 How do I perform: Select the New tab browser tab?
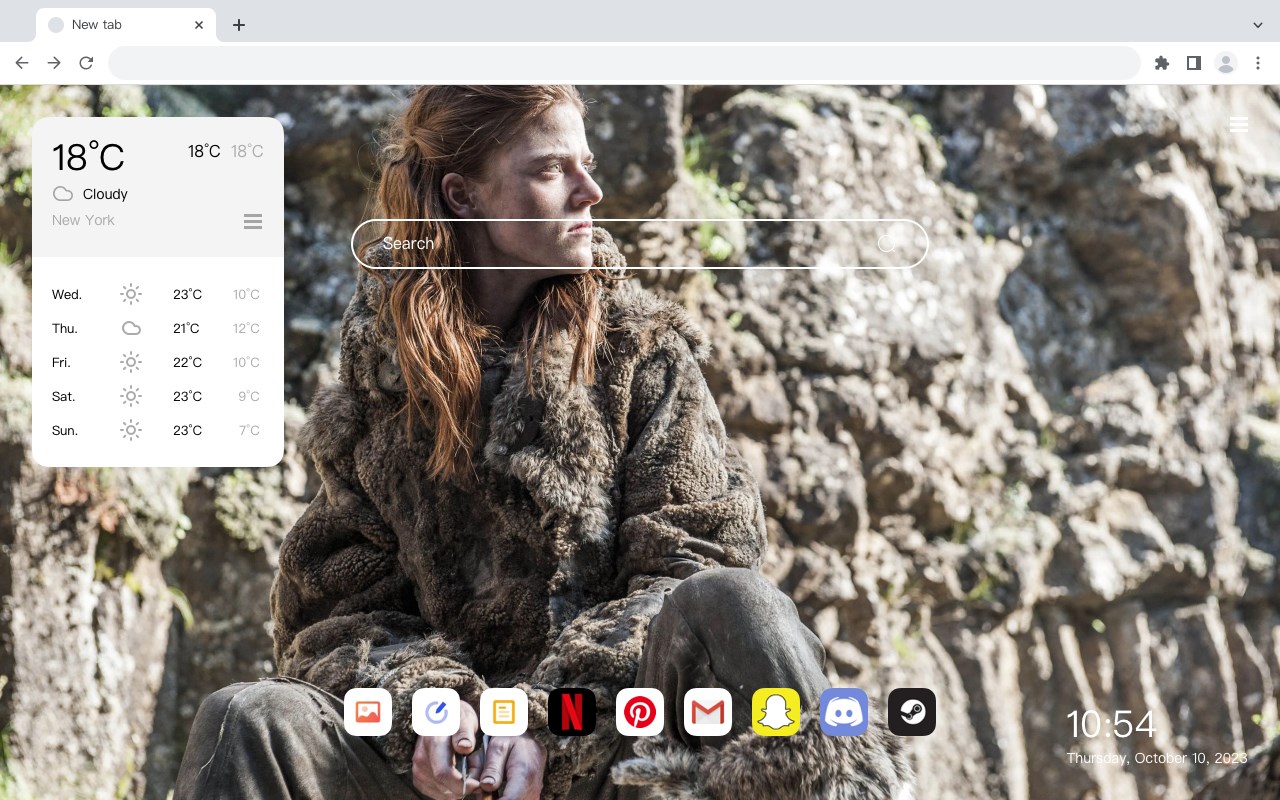coord(126,25)
